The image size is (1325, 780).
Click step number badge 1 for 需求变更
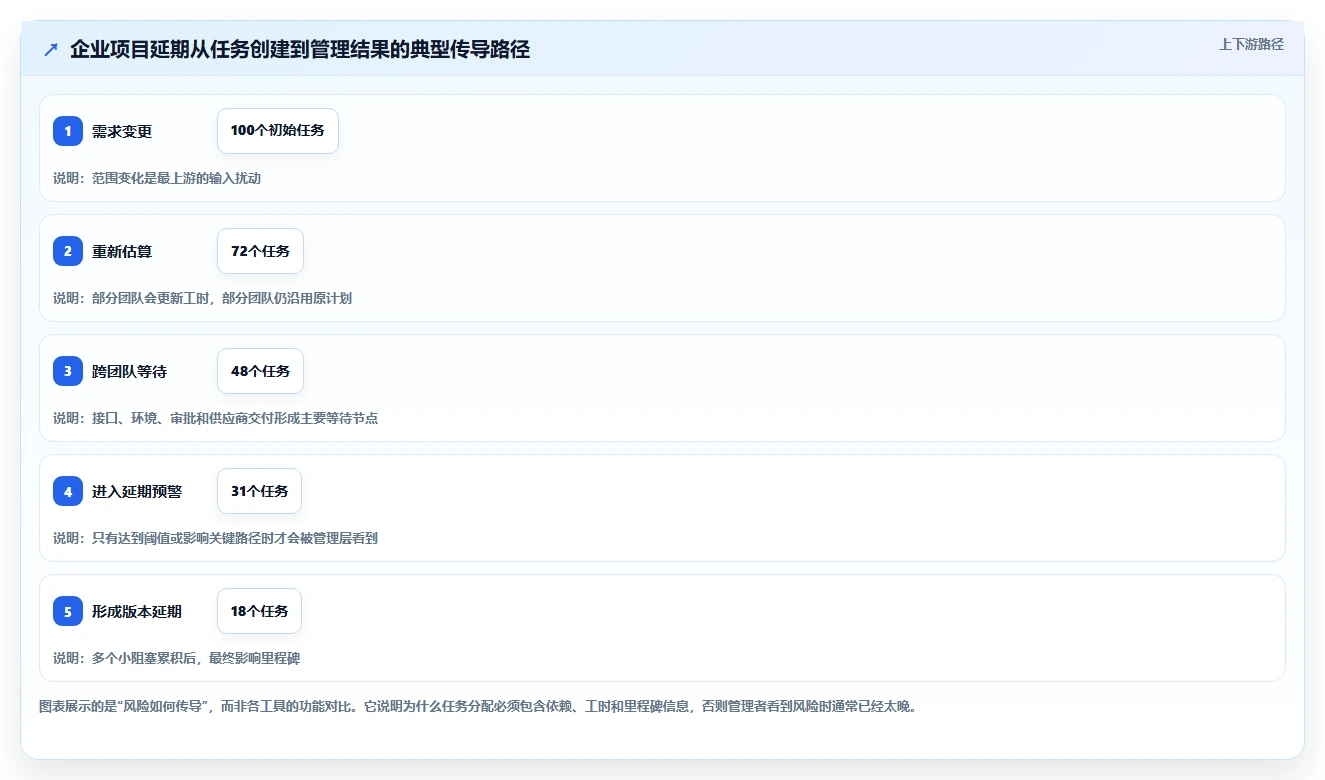[68, 131]
